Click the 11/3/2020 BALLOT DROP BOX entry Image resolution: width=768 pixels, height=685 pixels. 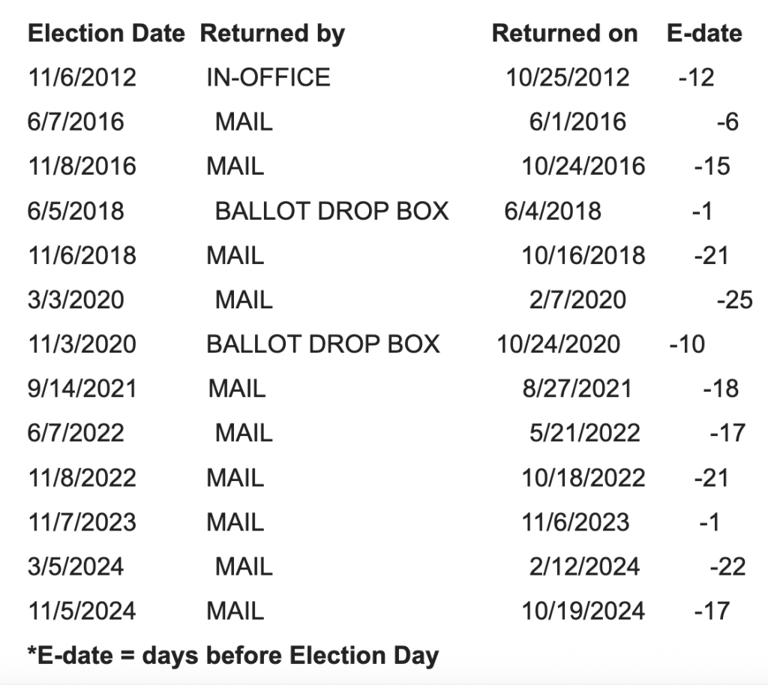coord(323,344)
